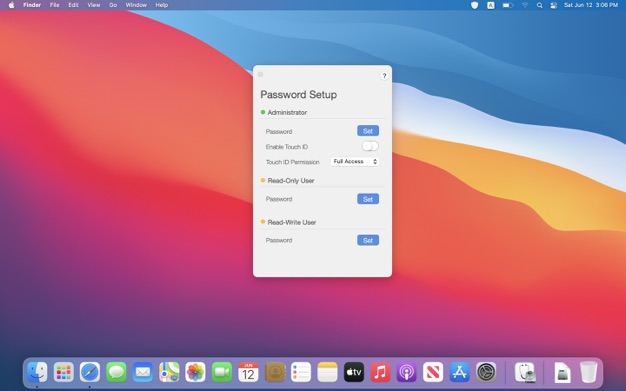Open Calendar from the Dock

coord(248,372)
